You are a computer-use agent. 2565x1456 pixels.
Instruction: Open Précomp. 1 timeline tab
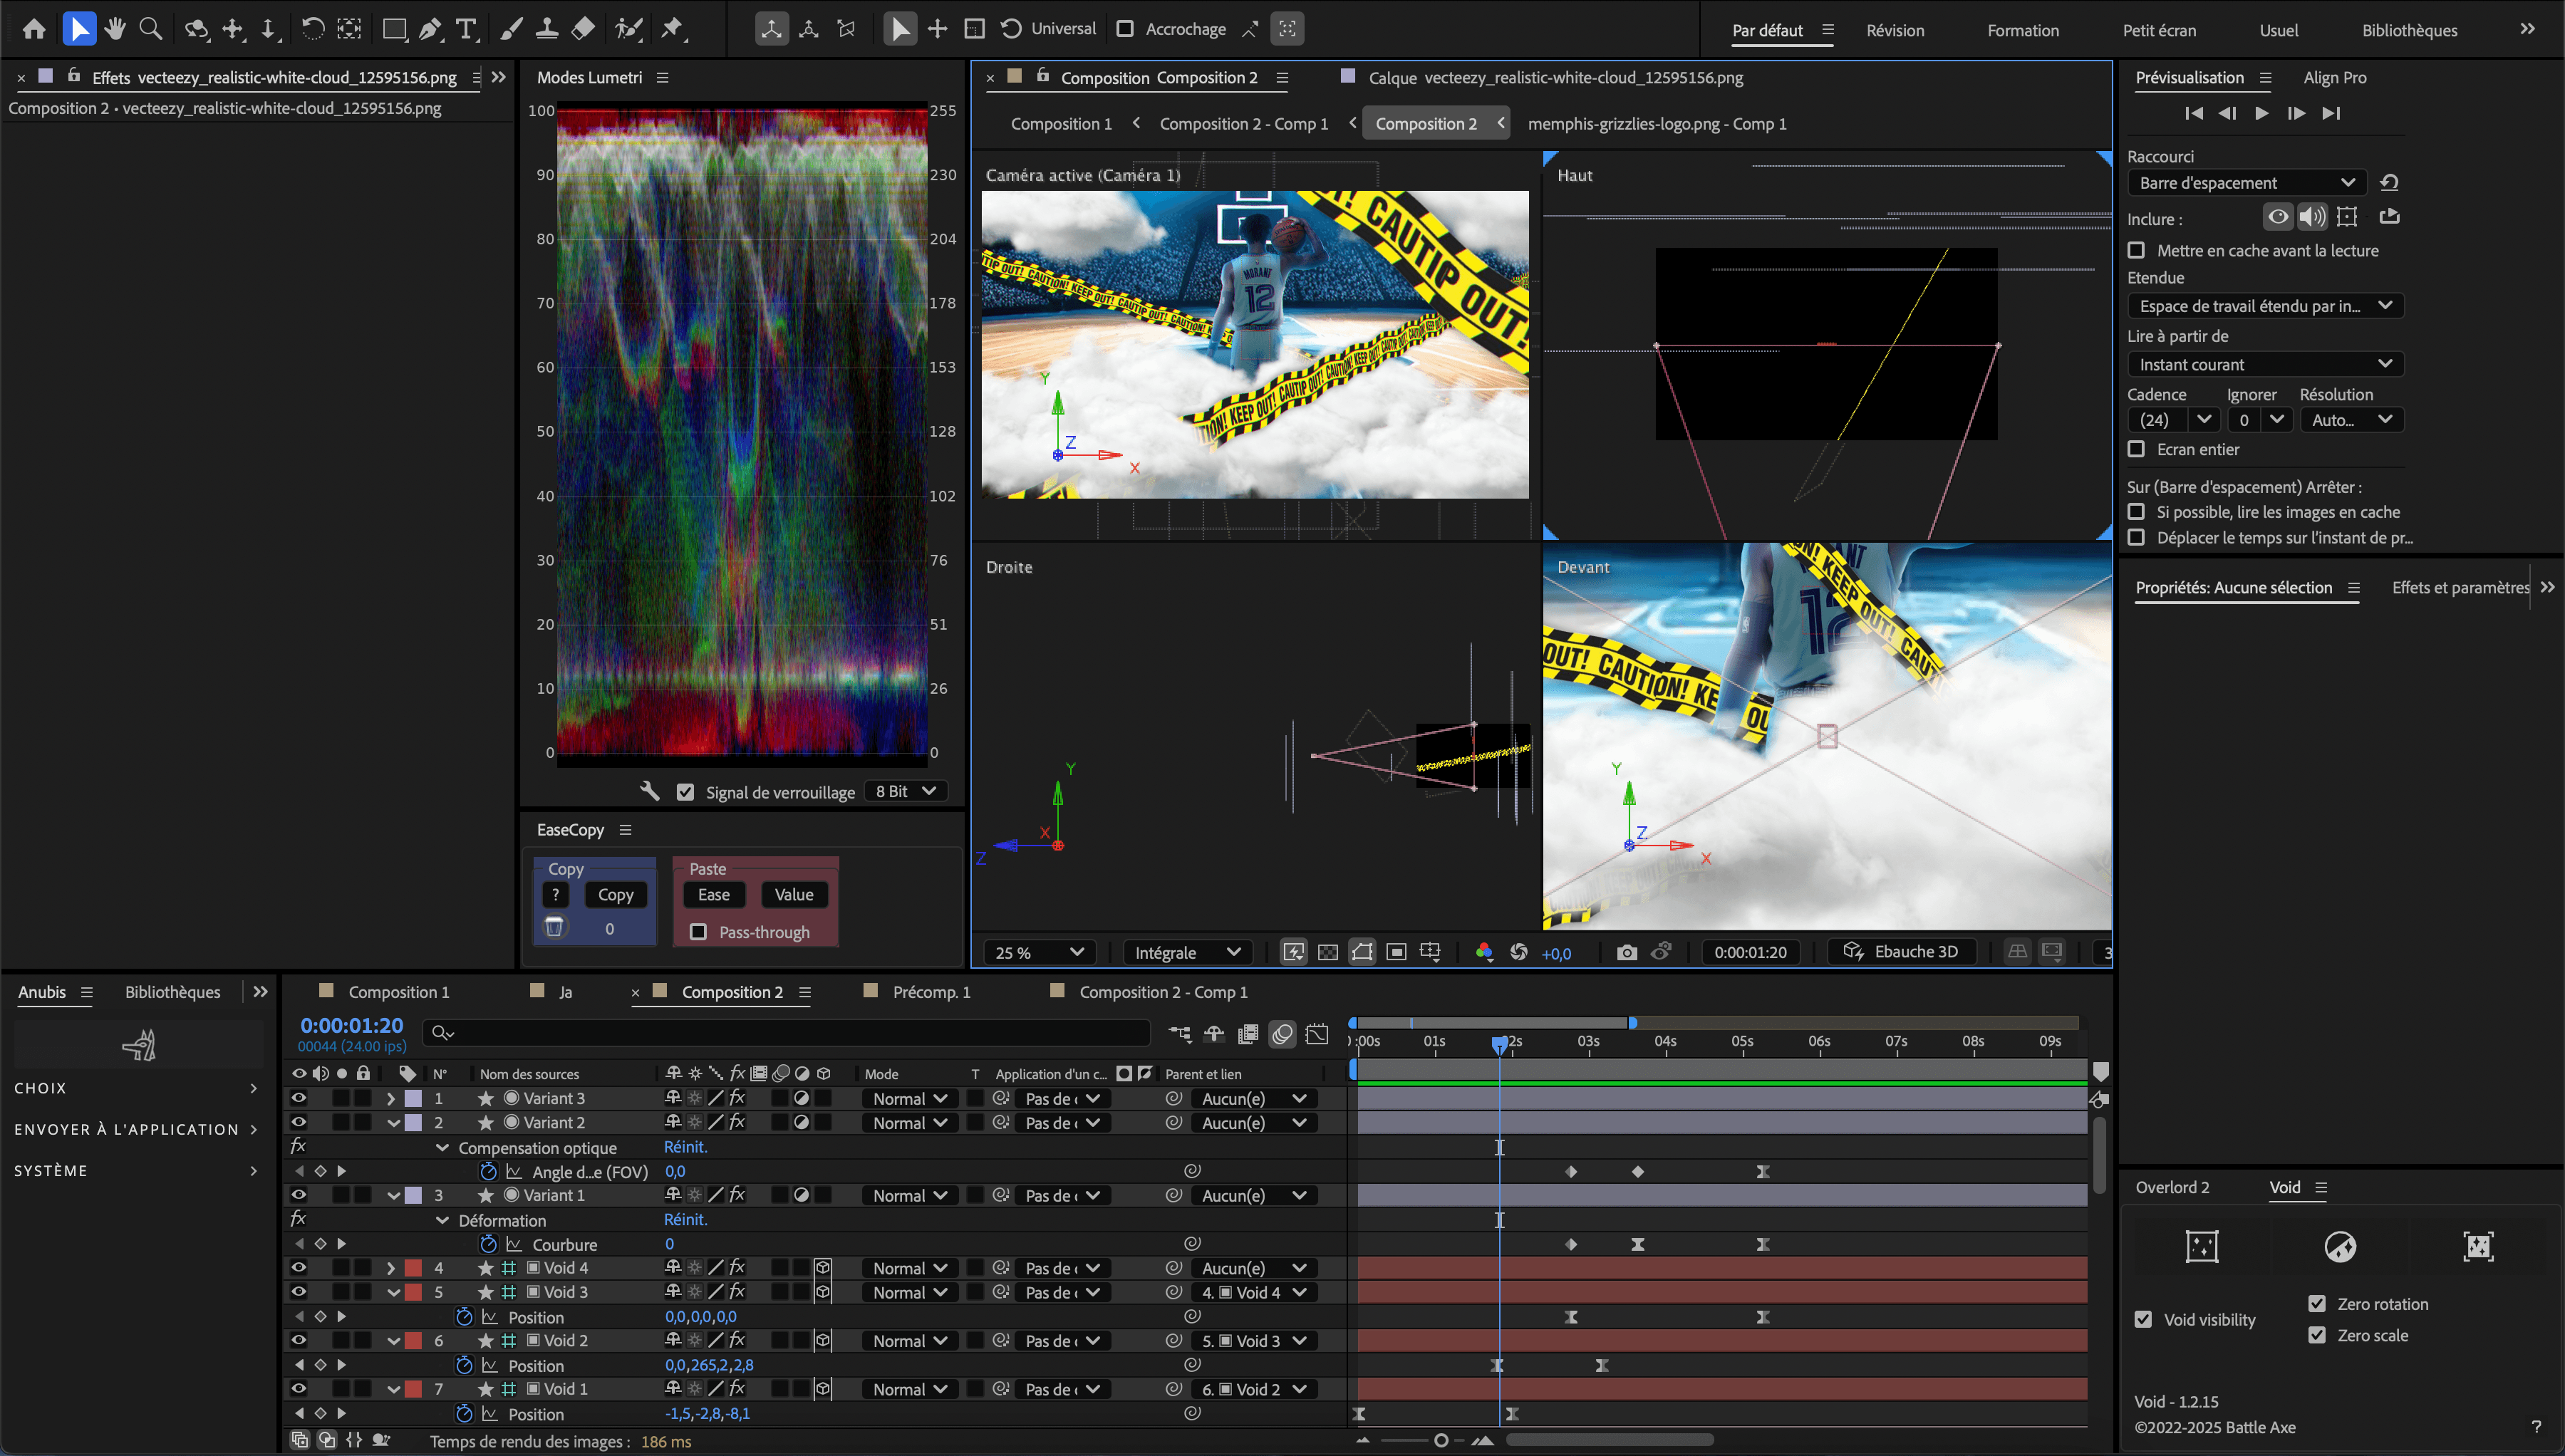931,992
